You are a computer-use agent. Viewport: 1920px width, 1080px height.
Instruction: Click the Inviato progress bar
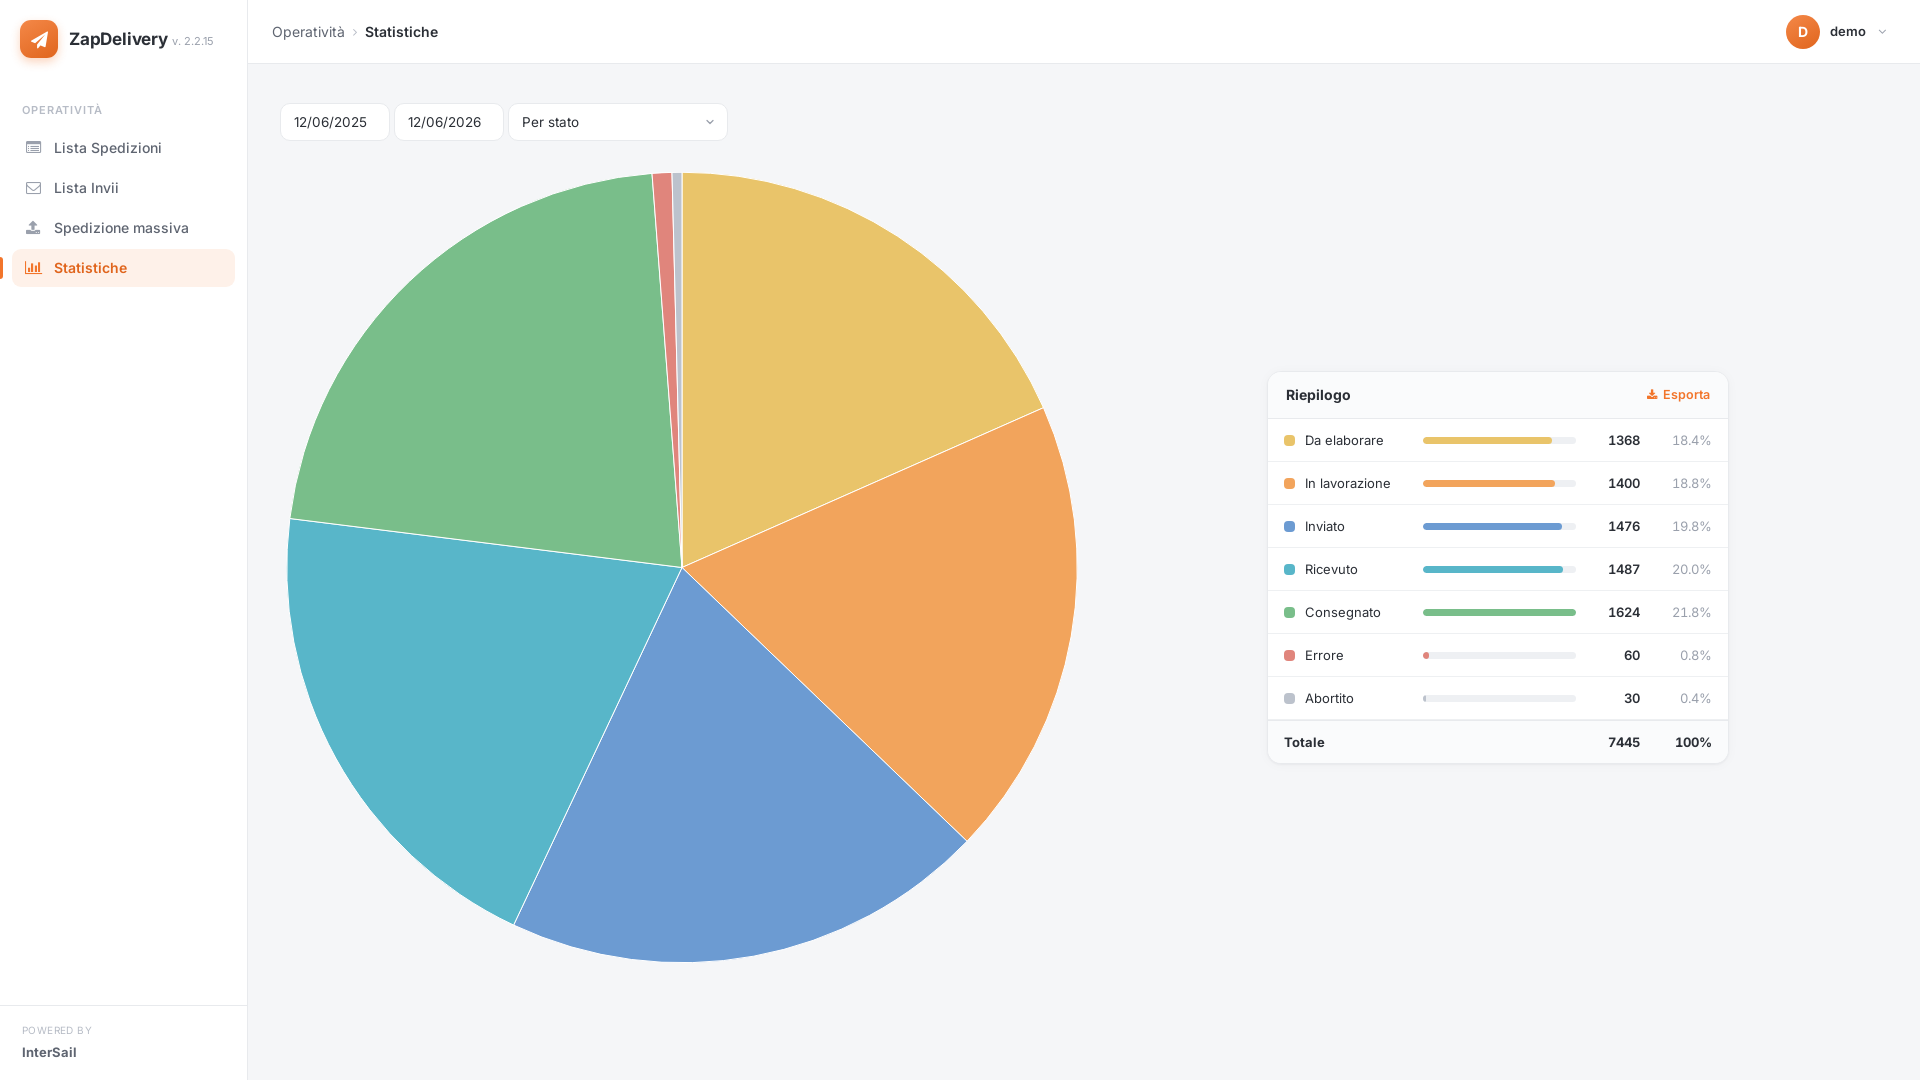(1499, 527)
